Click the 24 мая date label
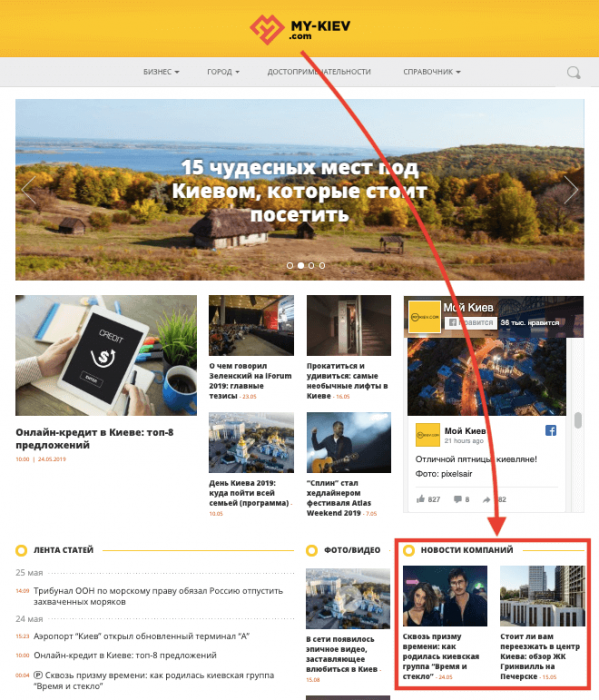Viewport: 599px width, 700px height. point(29,619)
